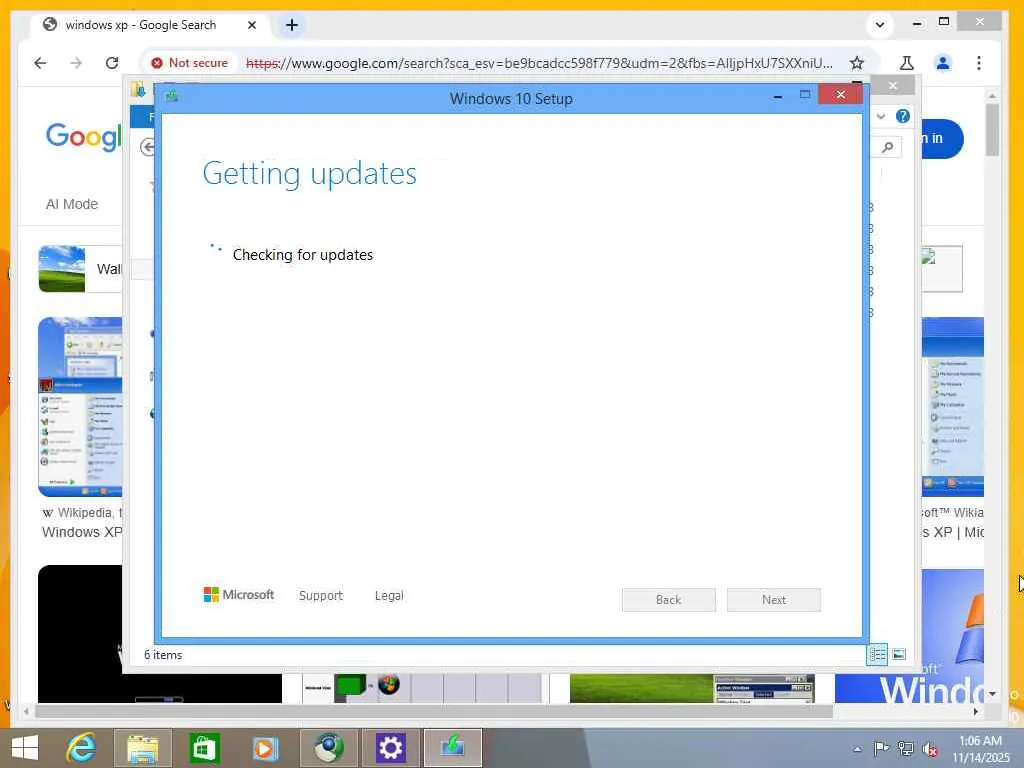Viewport: 1024px width, 768px height.
Task: Show hidden tray icons arrow
Action: coord(857,749)
